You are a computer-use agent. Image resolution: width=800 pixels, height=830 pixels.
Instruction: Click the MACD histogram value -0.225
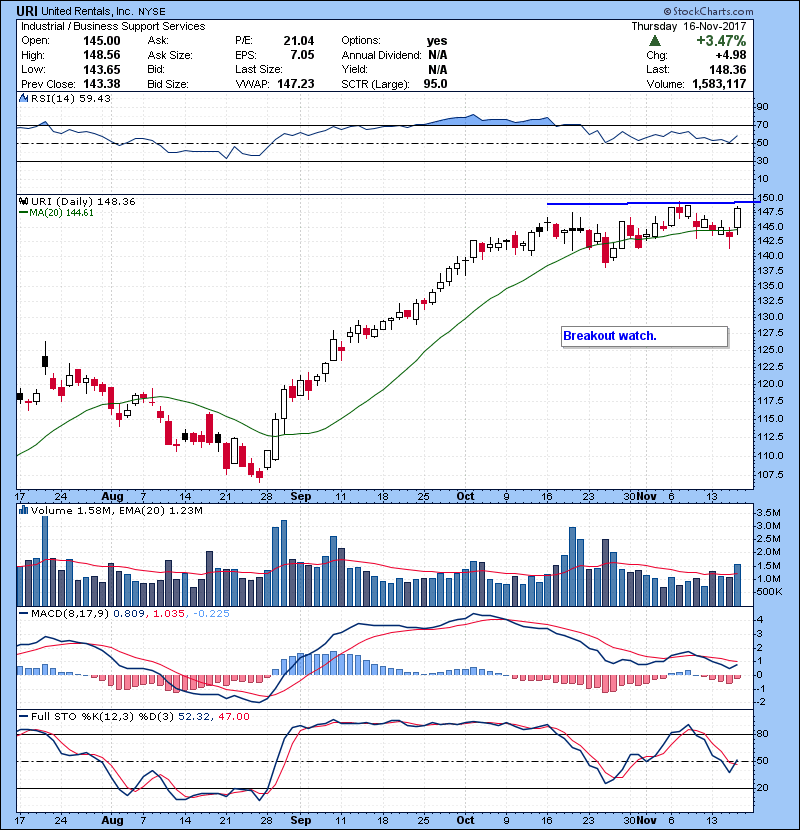[211, 614]
